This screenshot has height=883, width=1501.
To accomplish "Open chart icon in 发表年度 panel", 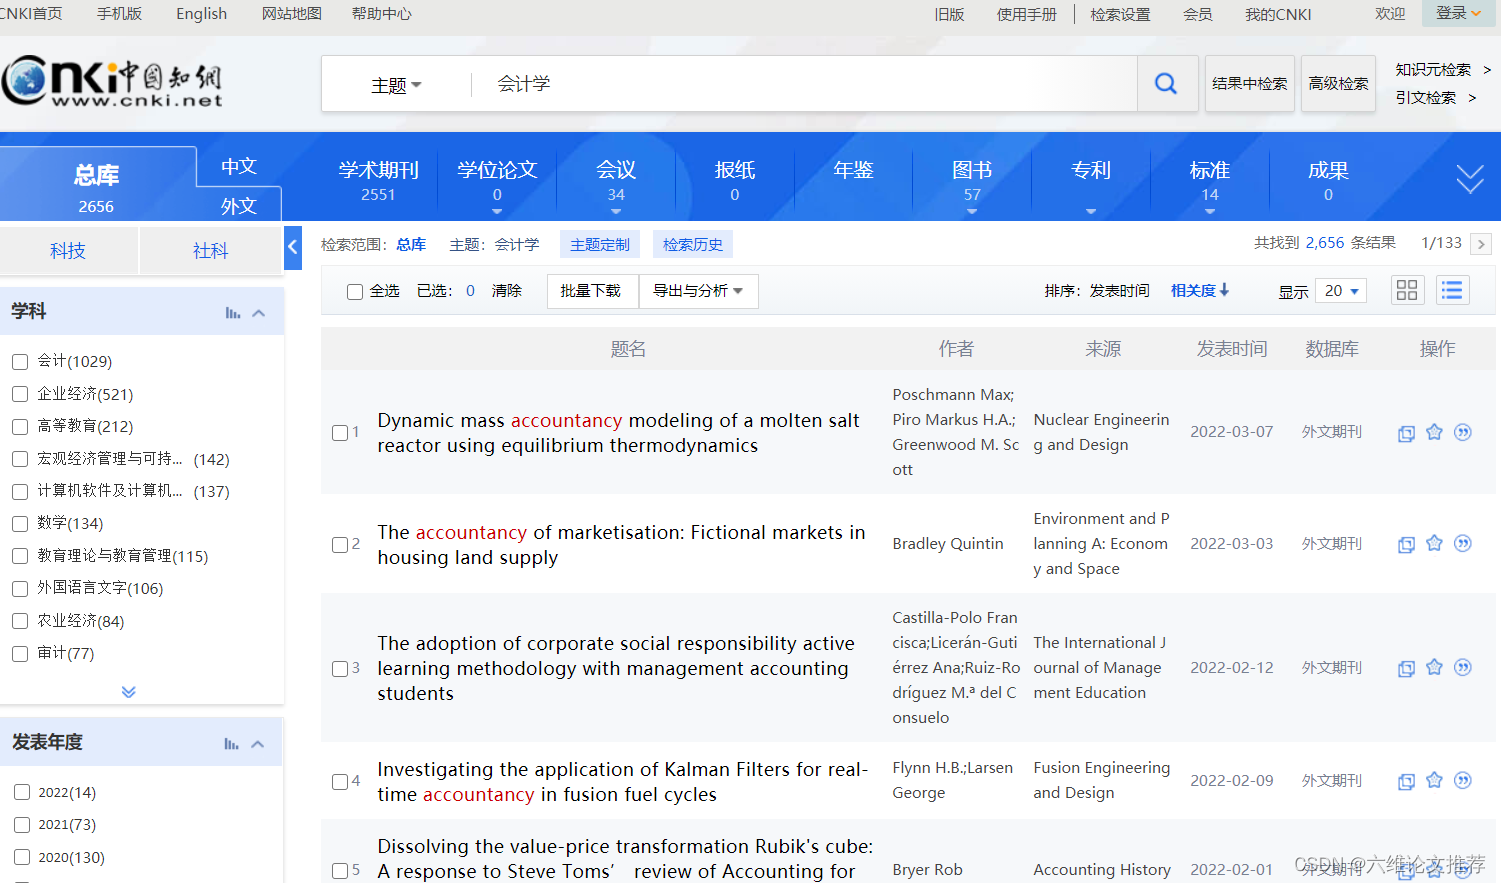I will tap(232, 744).
